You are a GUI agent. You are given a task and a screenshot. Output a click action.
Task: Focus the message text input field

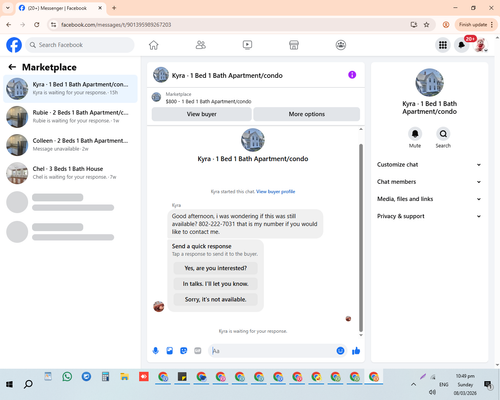[x=273, y=351]
